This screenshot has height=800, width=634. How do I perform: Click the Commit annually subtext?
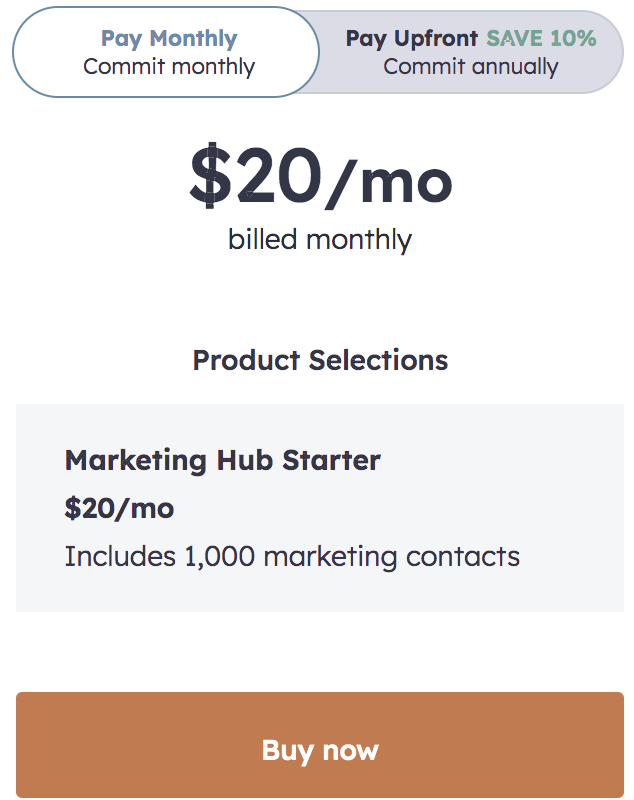pos(471,68)
